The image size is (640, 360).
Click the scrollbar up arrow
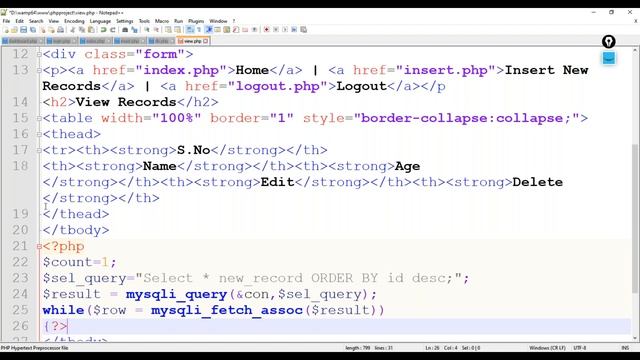pyautogui.click(x=635, y=50)
